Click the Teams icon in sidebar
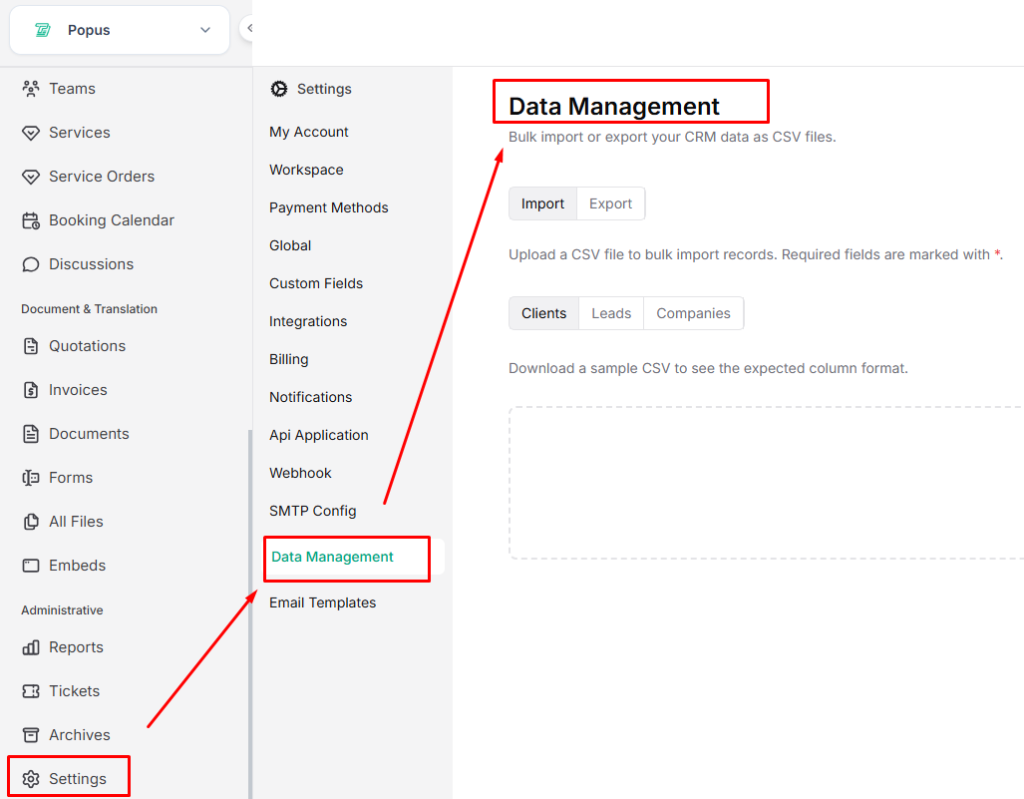The height and width of the screenshot is (799, 1024). point(30,89)
